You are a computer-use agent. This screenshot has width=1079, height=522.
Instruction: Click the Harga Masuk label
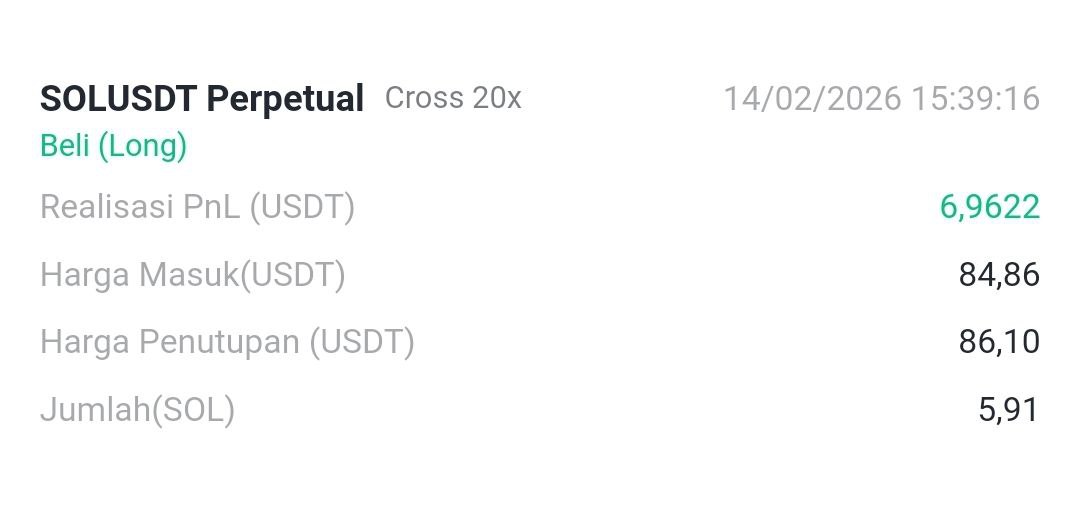point(139,274)
